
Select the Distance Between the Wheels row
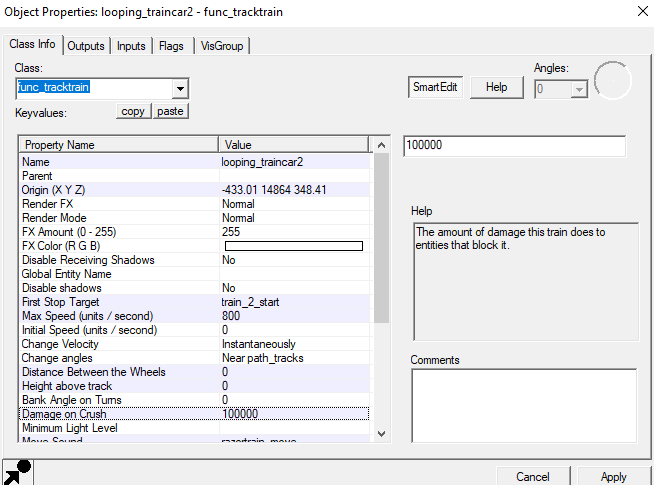click(x=194, y=372)
